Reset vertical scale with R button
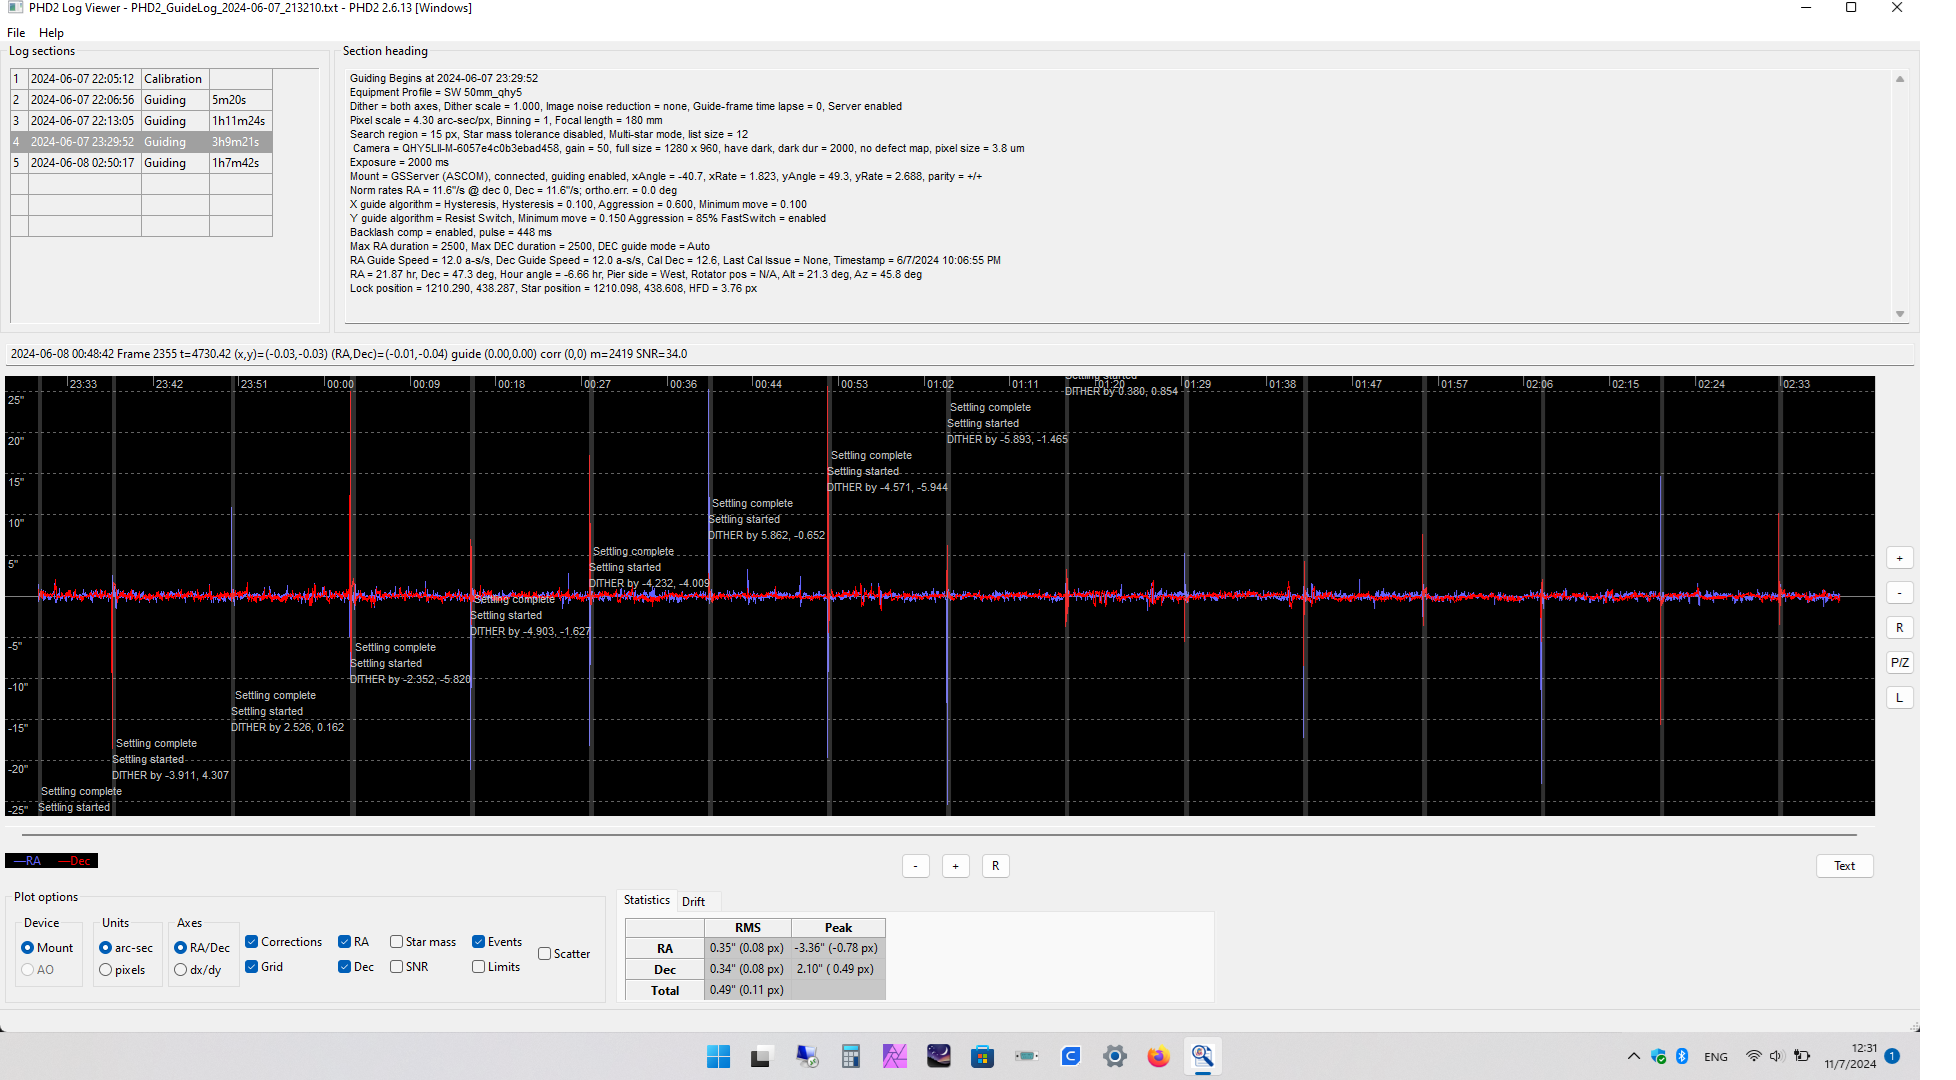This screenshot has width=1956, height=1080. 1899,628
